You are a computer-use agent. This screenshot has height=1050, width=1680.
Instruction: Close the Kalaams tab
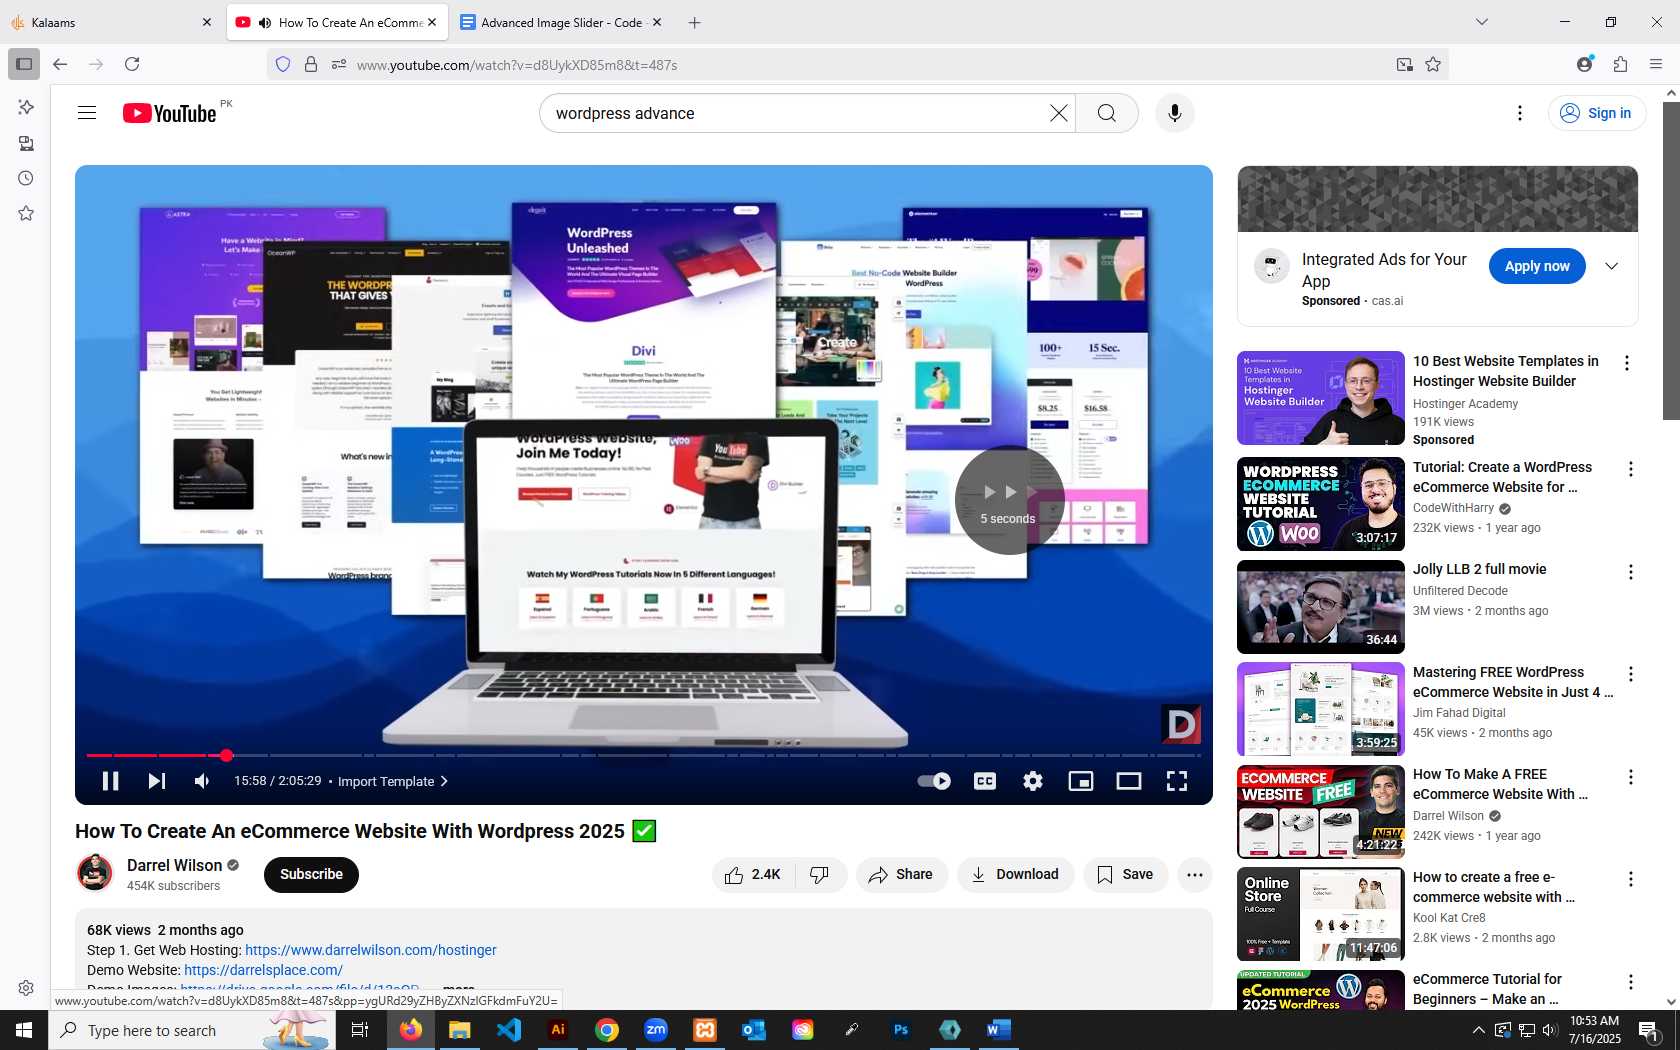(x=207, y=22)
